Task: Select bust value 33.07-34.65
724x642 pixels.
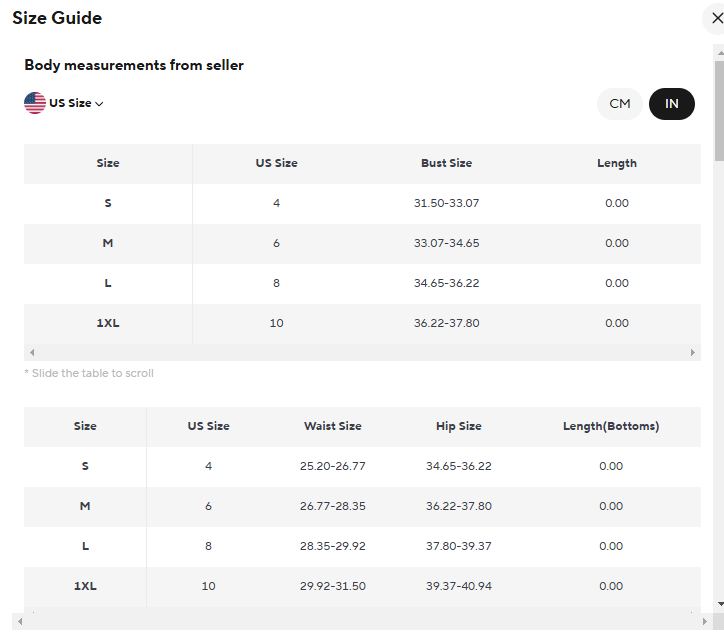Action: [446, 243]
